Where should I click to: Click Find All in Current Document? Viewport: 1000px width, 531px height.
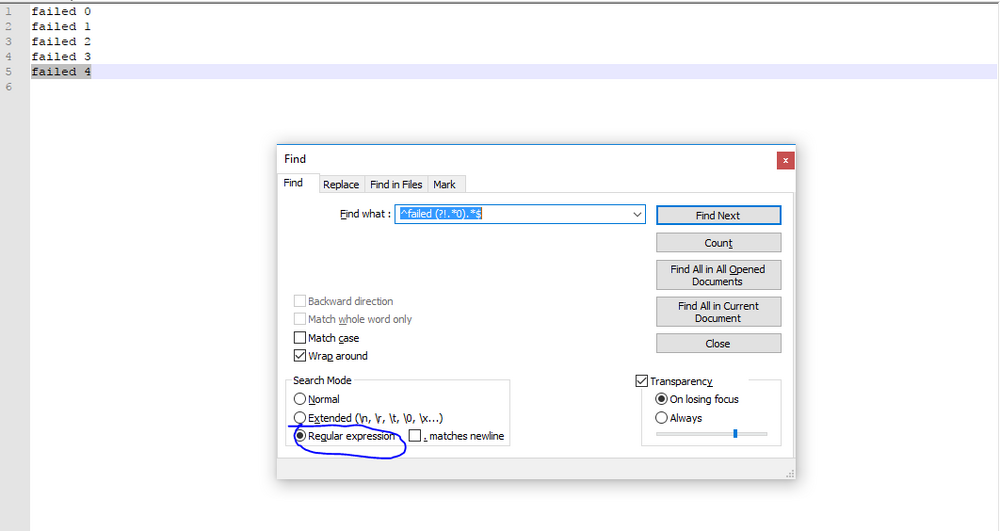(718, 312)
